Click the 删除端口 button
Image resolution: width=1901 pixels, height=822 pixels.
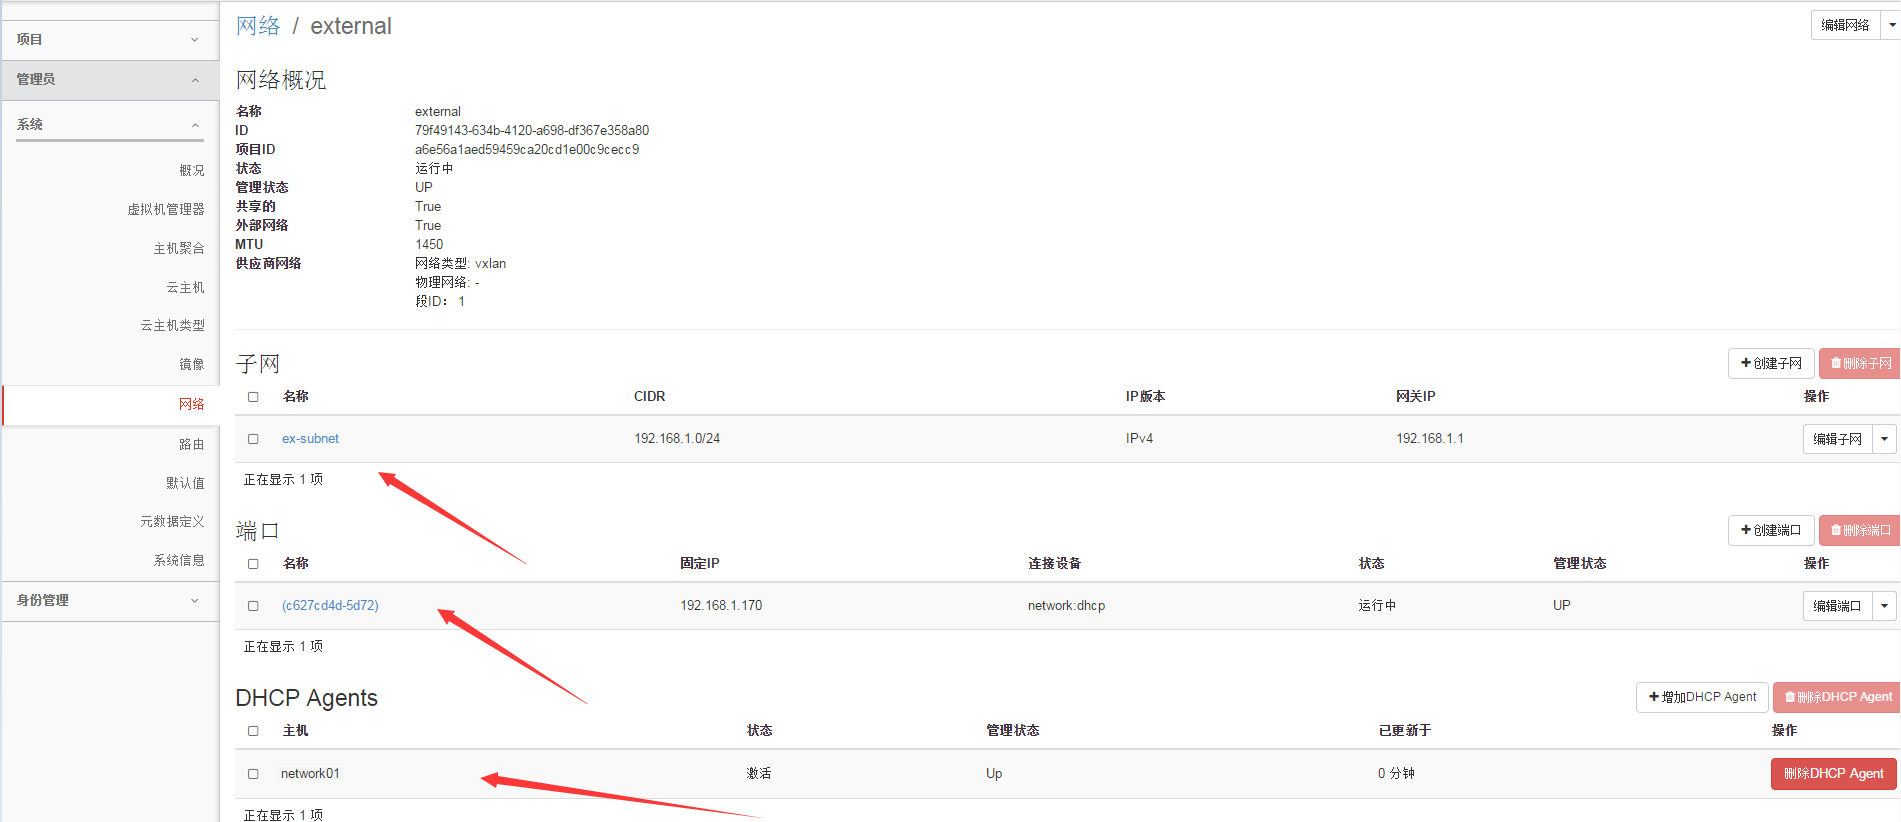1860,531
